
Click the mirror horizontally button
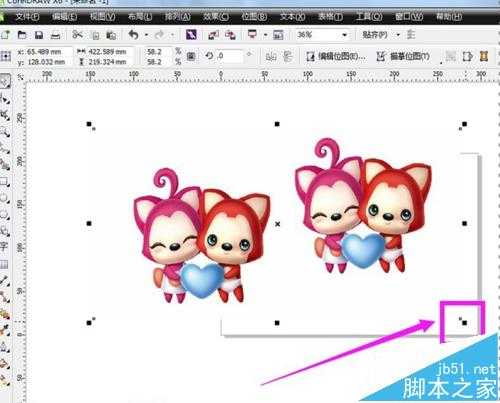click(271, 57)
